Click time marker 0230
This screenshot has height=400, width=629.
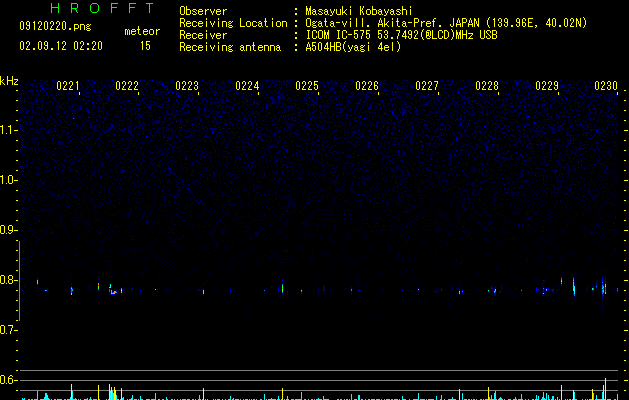(606, 86)
